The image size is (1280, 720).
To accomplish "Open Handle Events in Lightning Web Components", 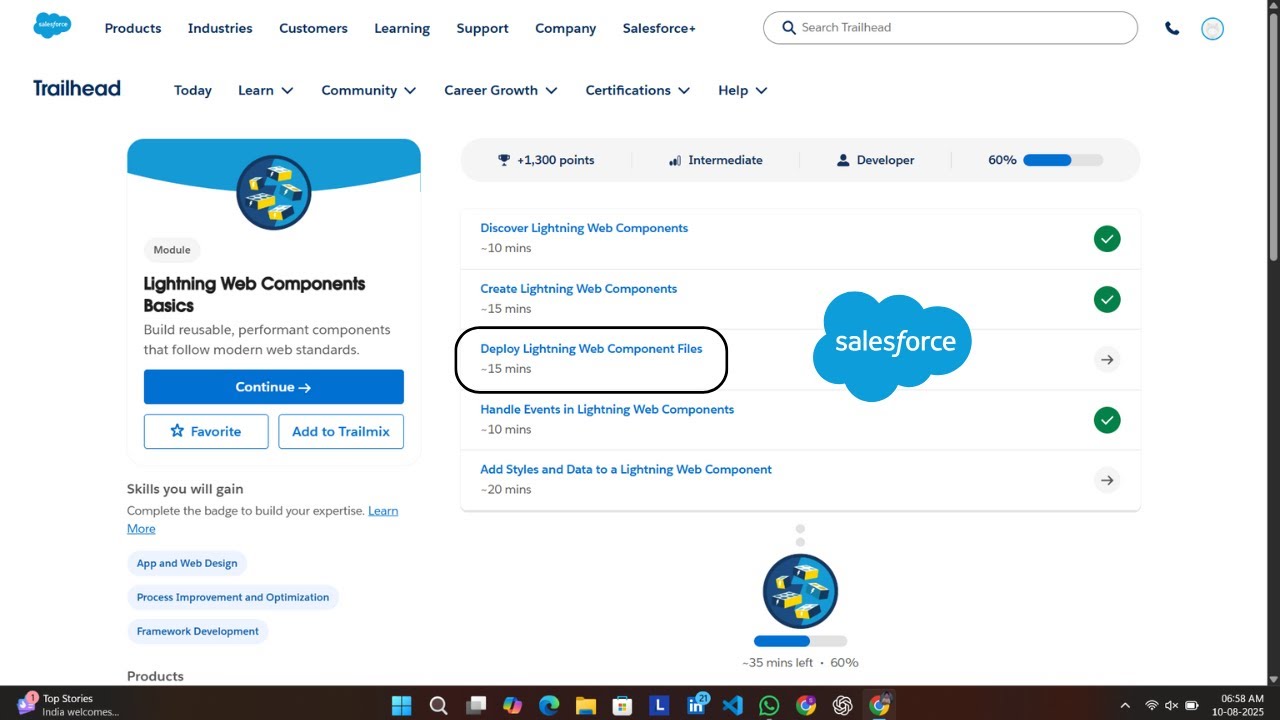I will 607,409.
